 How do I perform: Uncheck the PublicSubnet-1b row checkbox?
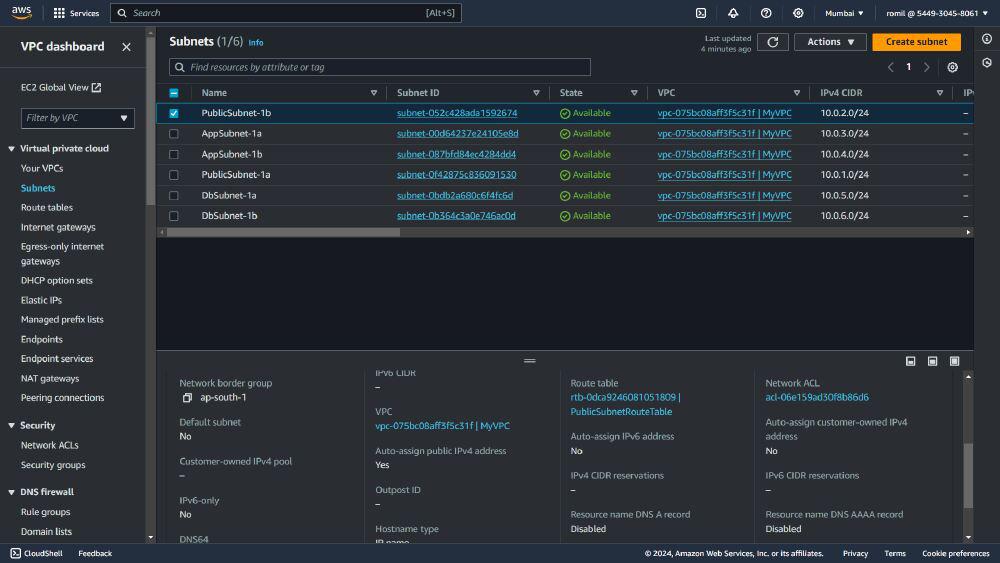[174, 113]
